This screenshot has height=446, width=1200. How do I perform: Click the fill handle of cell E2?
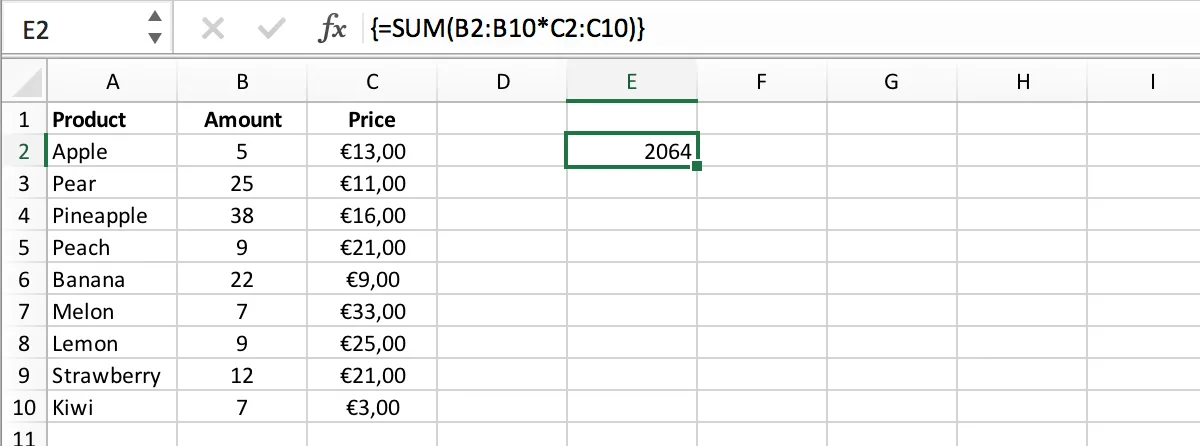(697, 166)
